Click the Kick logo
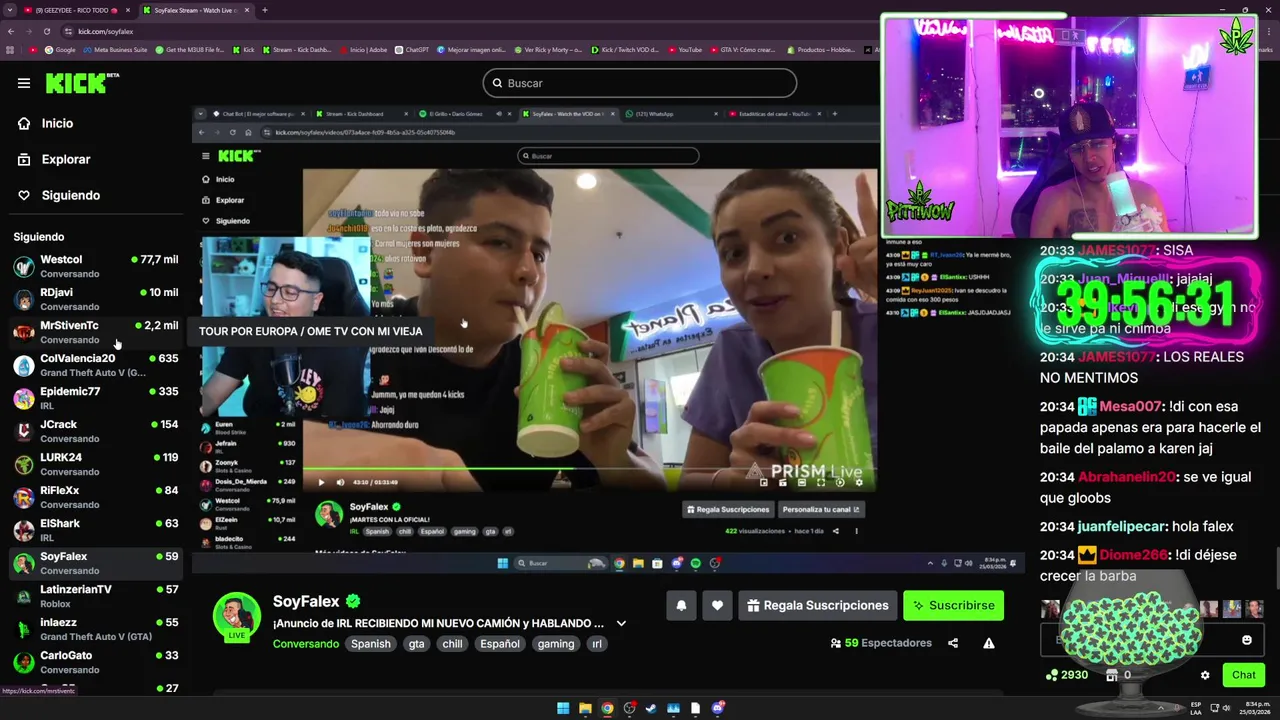The height and width of the screenshot is (720, 1280). (82, 83)
